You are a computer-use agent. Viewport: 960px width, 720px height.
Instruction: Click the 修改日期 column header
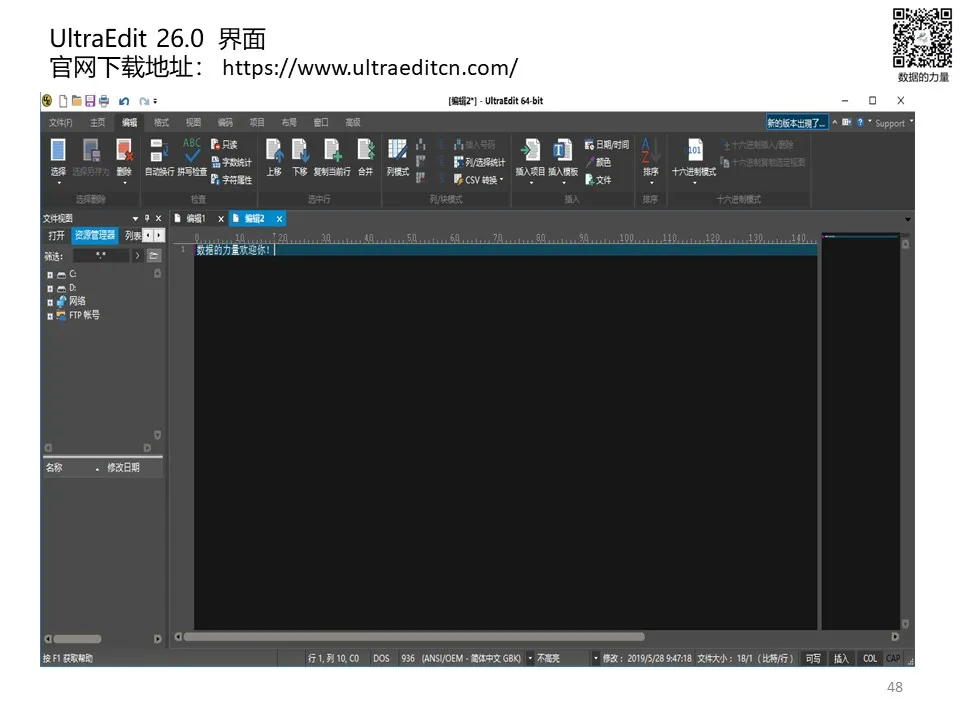pos(132,468)
